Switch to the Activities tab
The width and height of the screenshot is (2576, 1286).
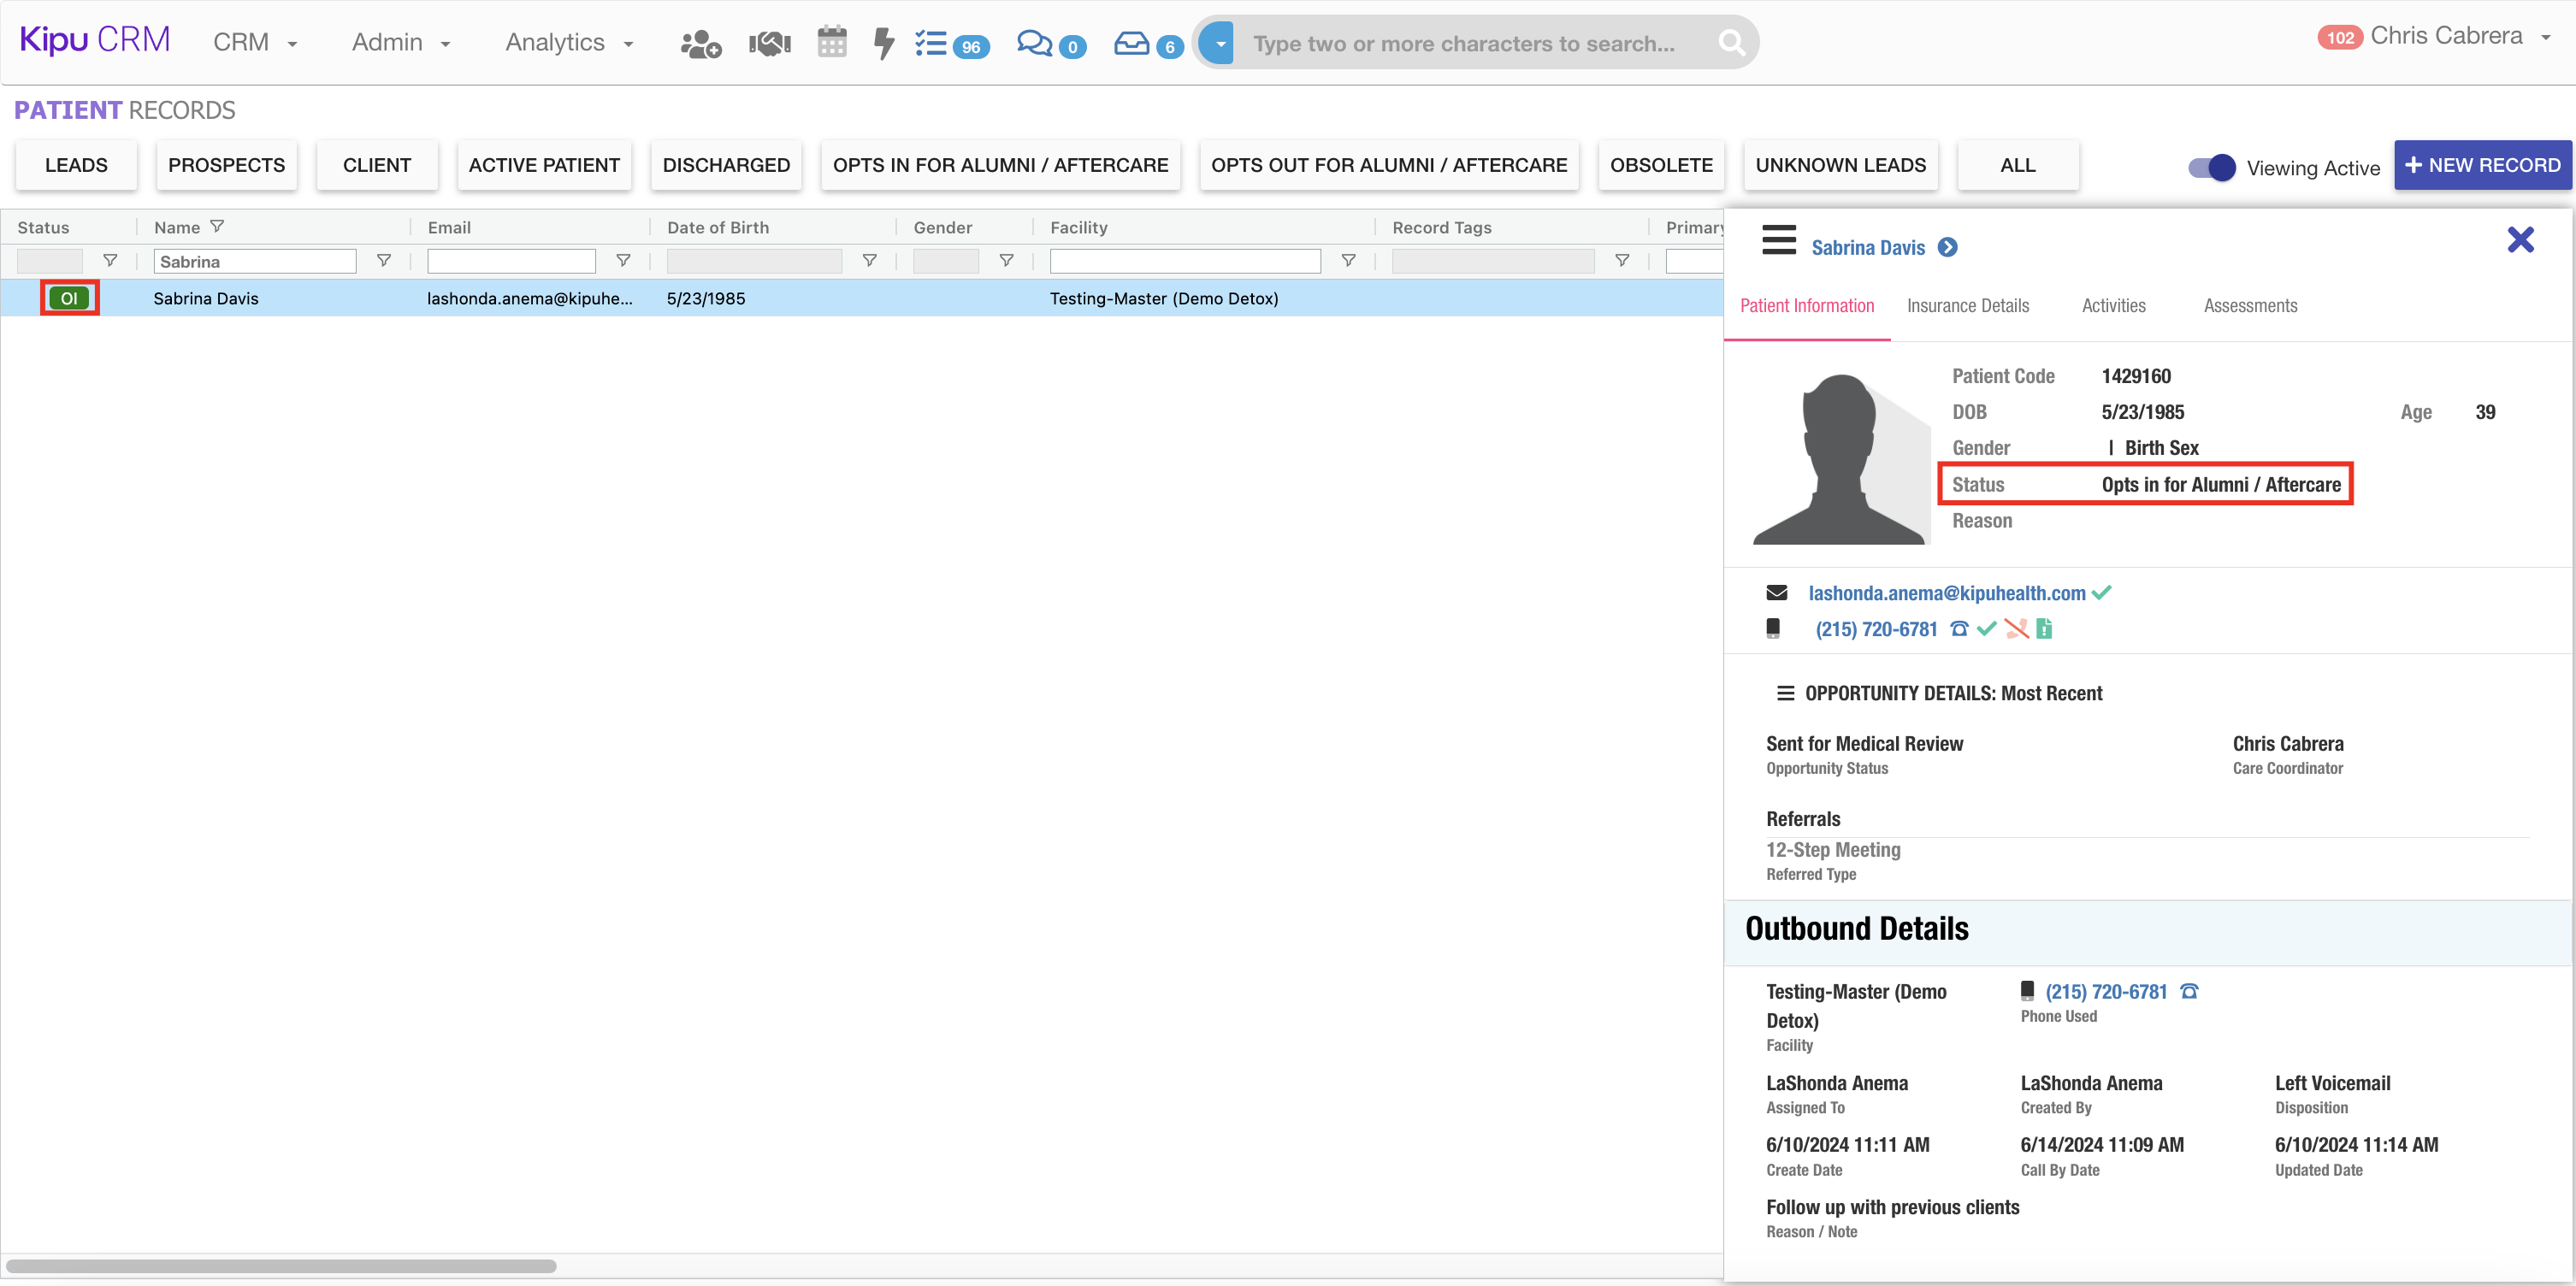[x=2113, y=306]
